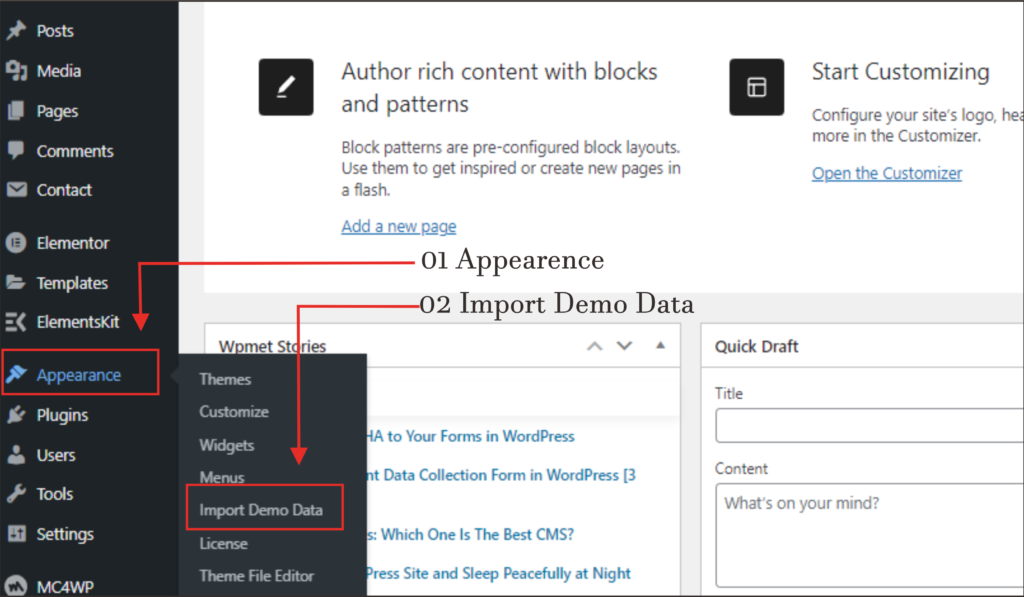Click the Quick Draft Title field

point(869,426)
